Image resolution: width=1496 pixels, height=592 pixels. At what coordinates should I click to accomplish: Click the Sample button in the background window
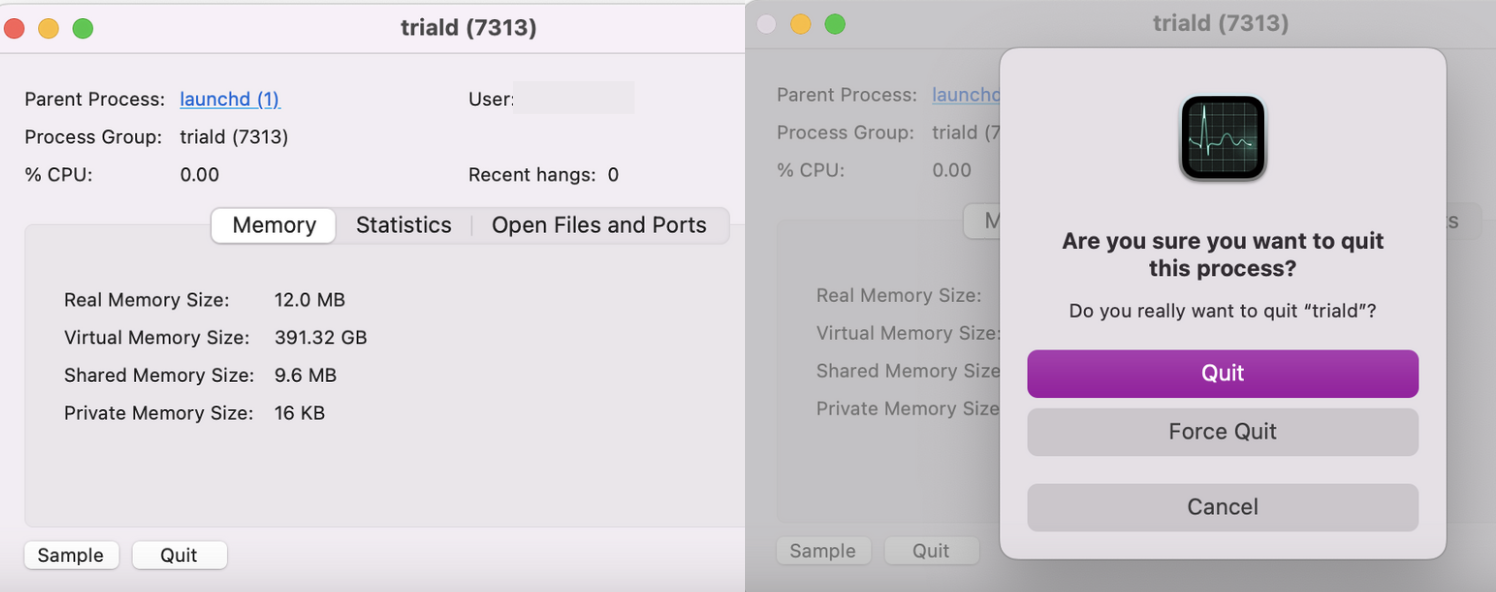824,550
